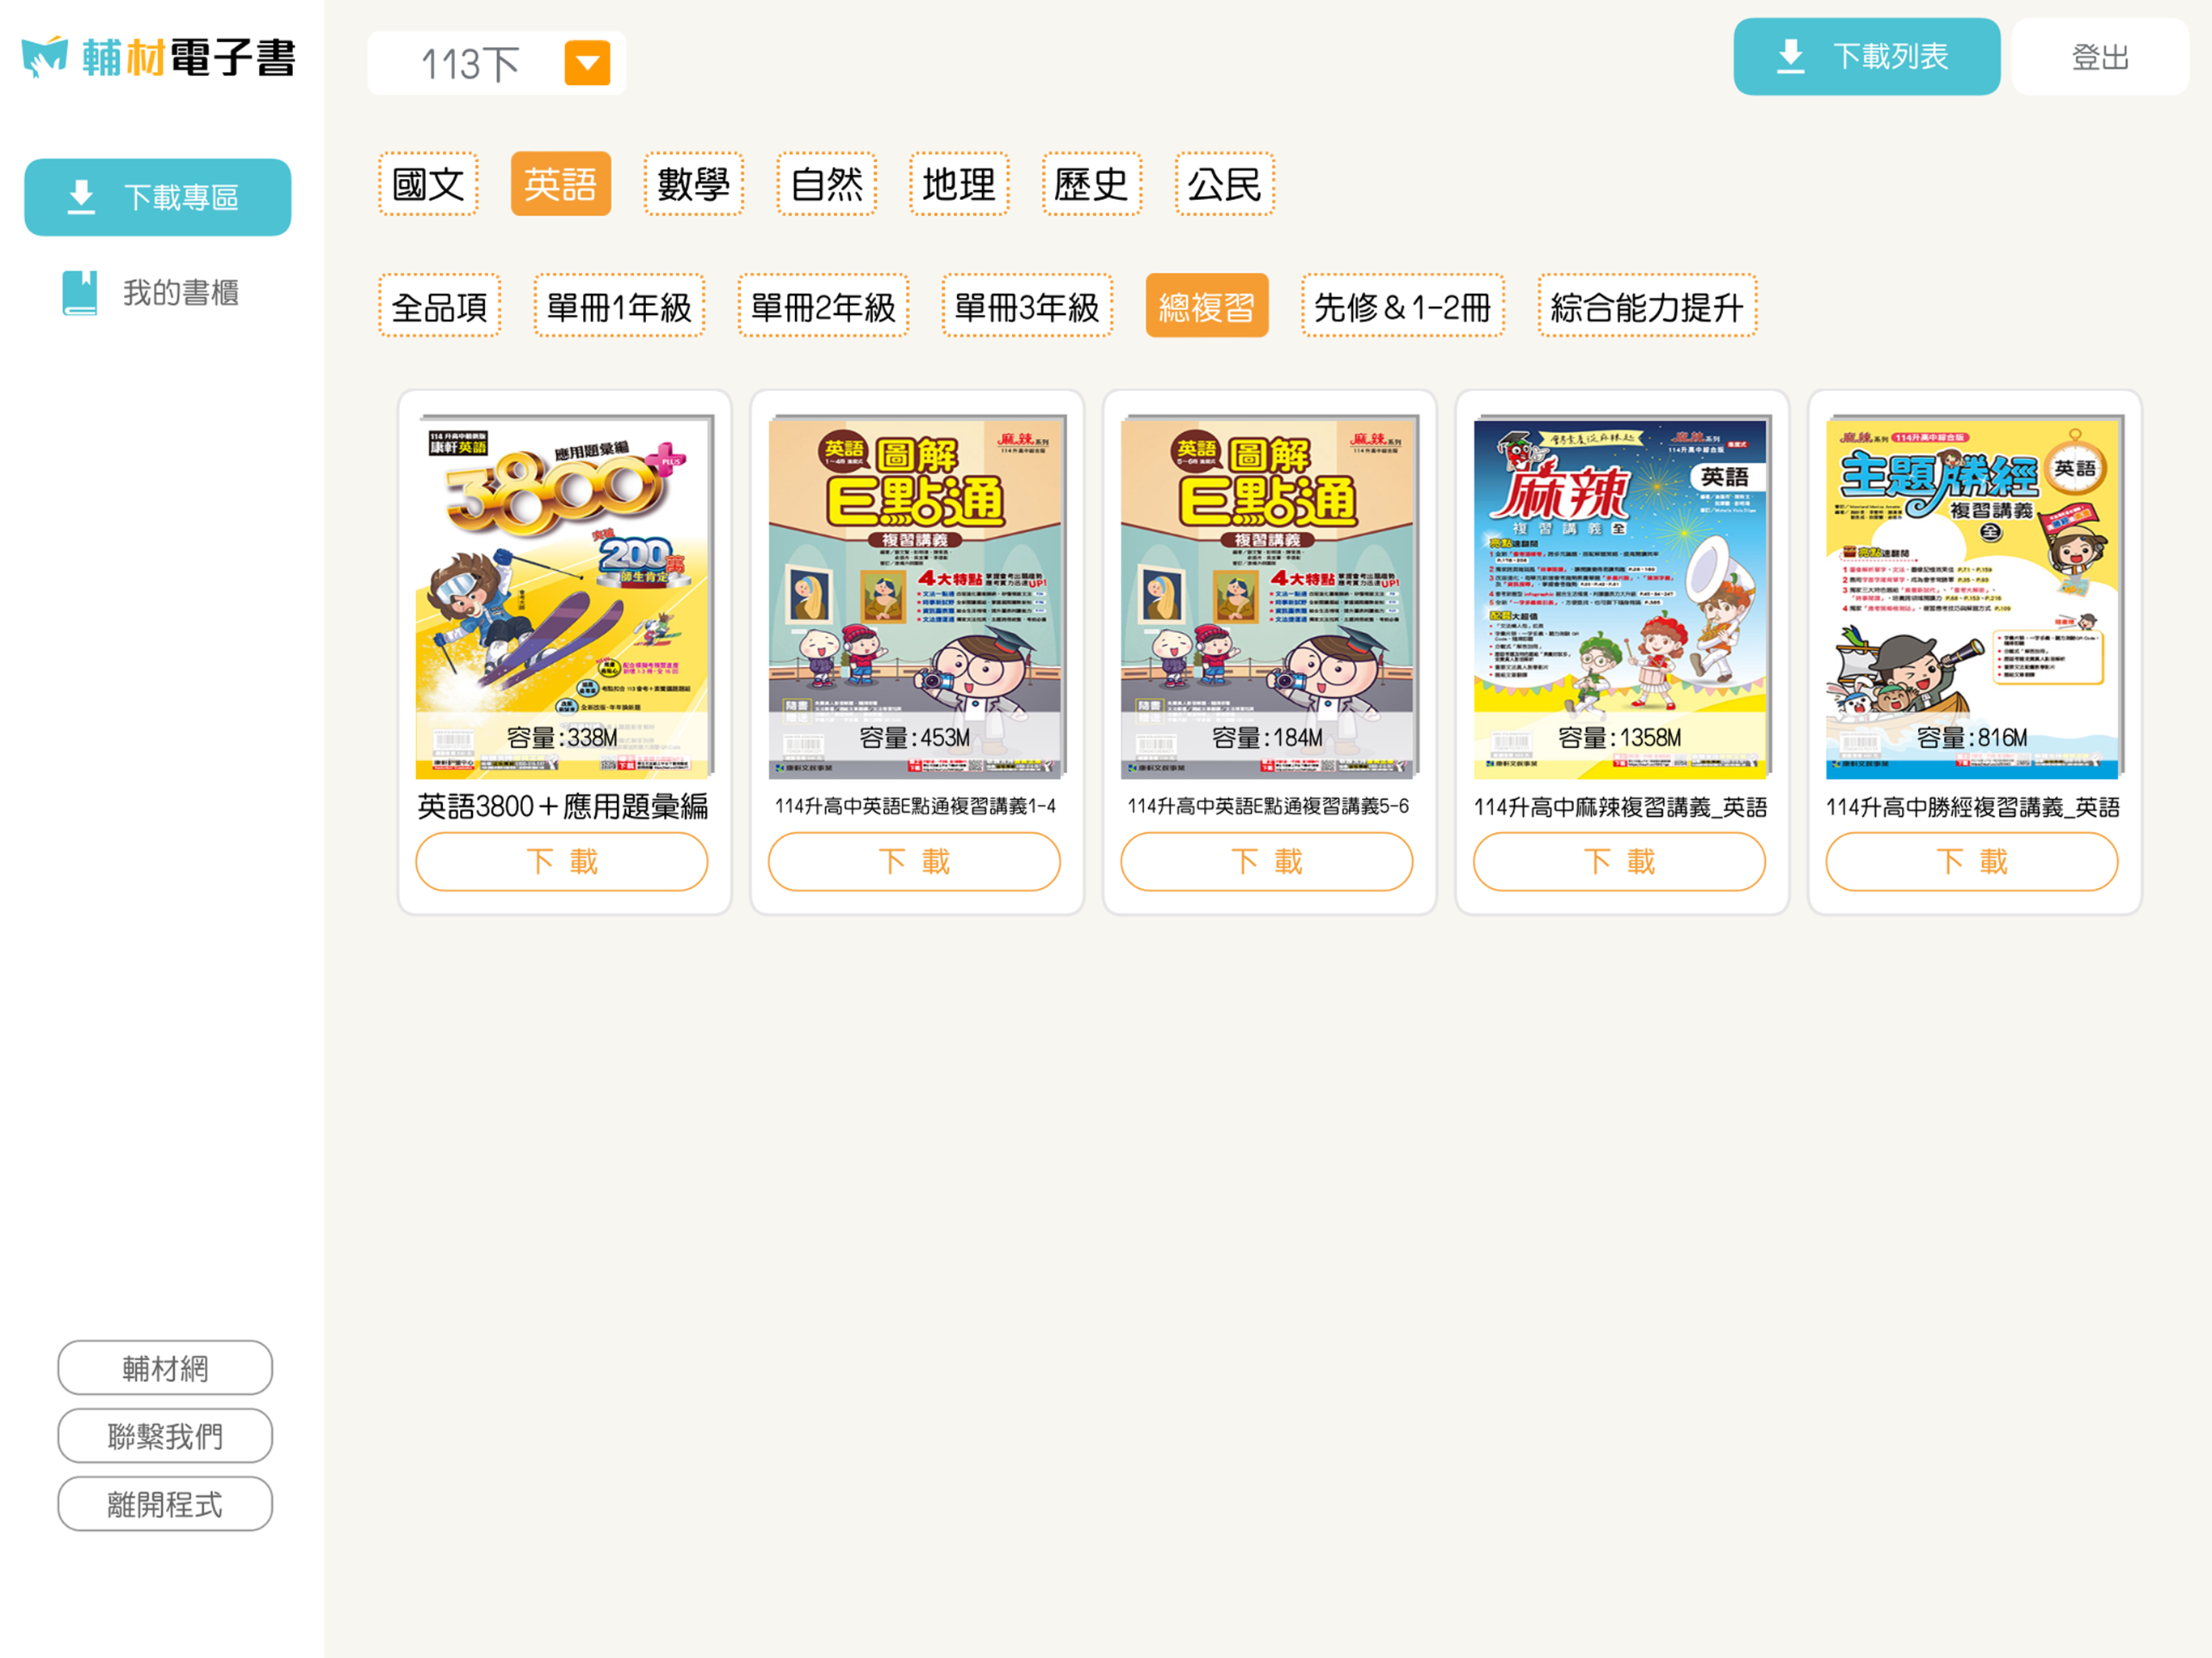The image size is (2212, 1658).
Task: Click the E點通 5-6 cover thumbnail
Action: tap(1269, 596)
